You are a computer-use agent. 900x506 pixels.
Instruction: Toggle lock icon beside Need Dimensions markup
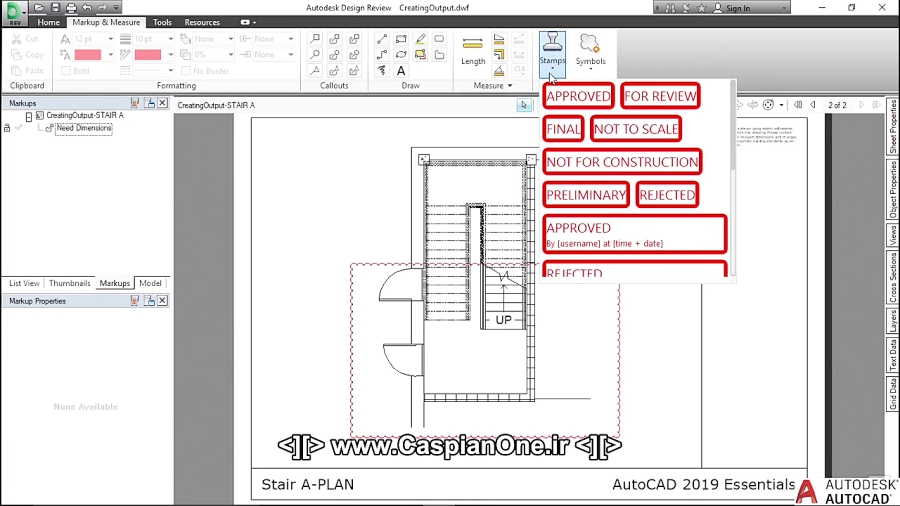[7, 128]
